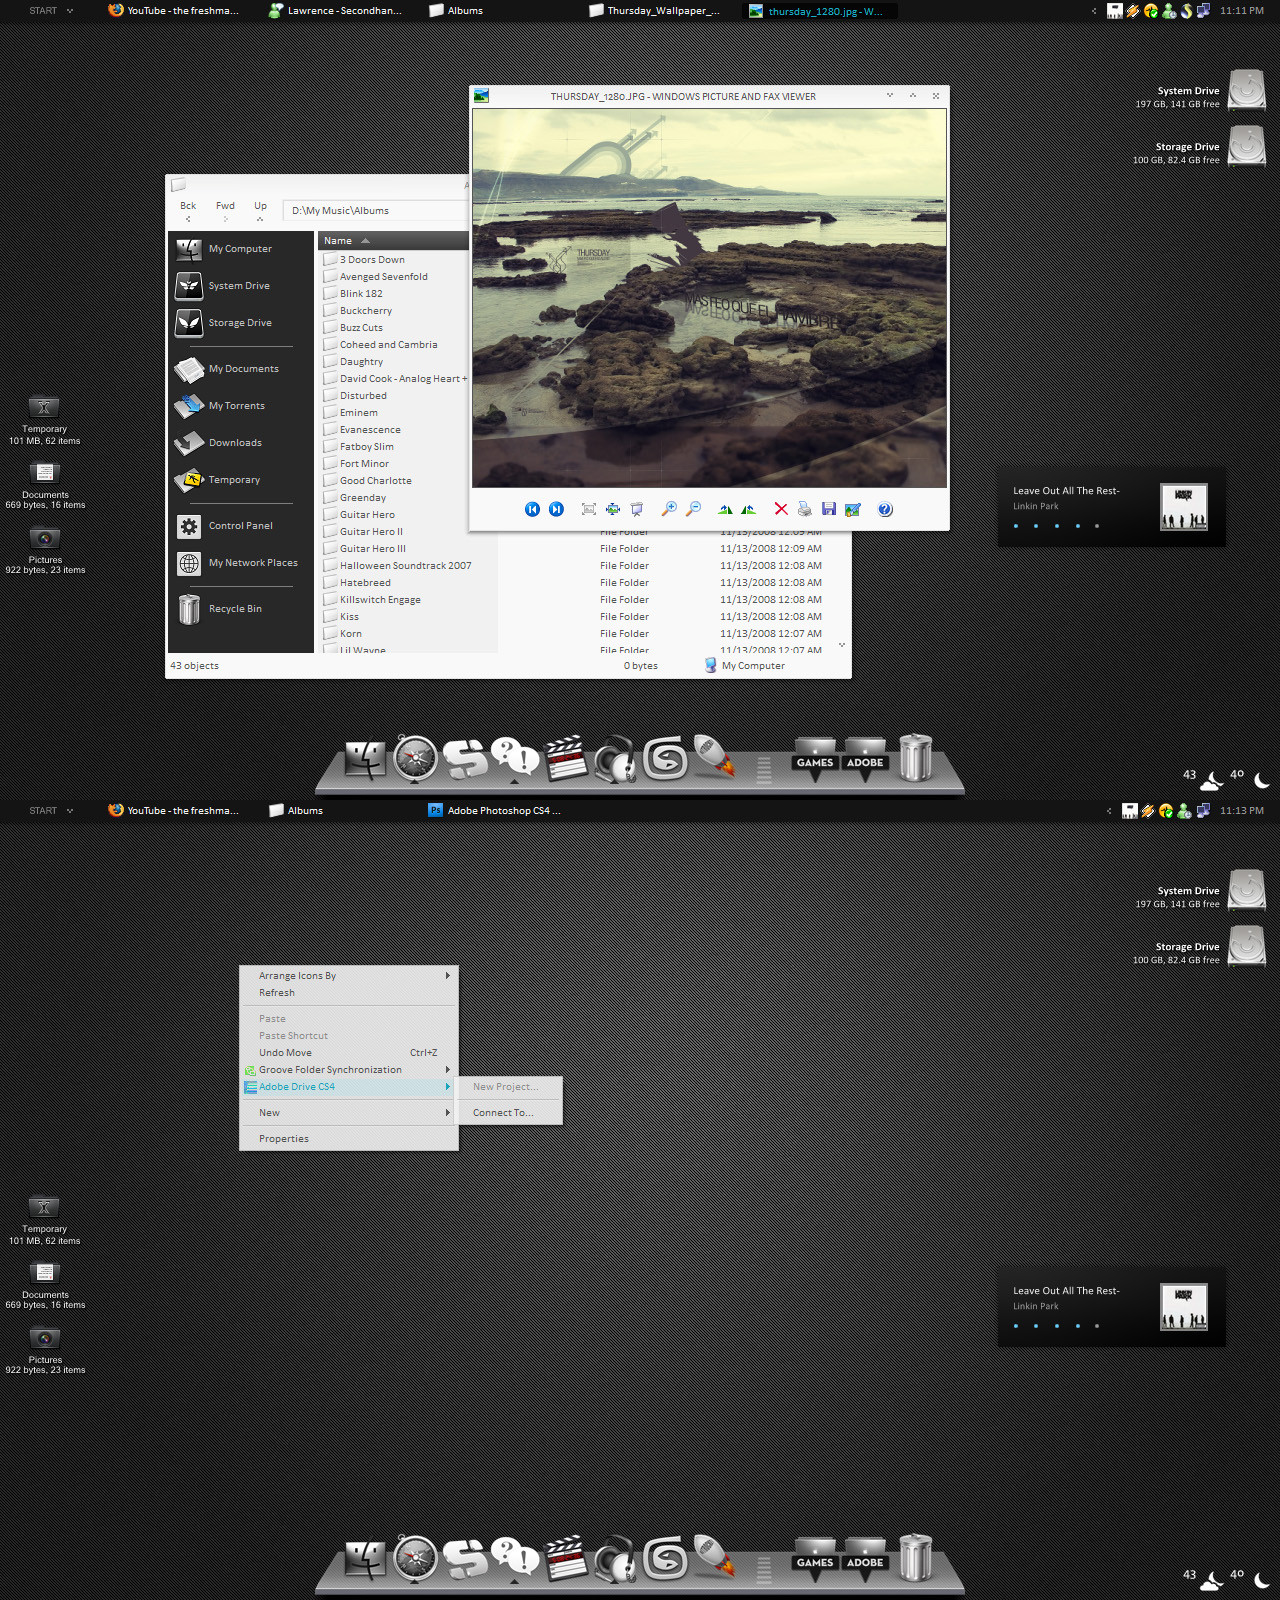Click the Fwd navigation button in Albums window
This screenshot has height=1600, width=1280.
pyautogui.click(x=226, y=211)
